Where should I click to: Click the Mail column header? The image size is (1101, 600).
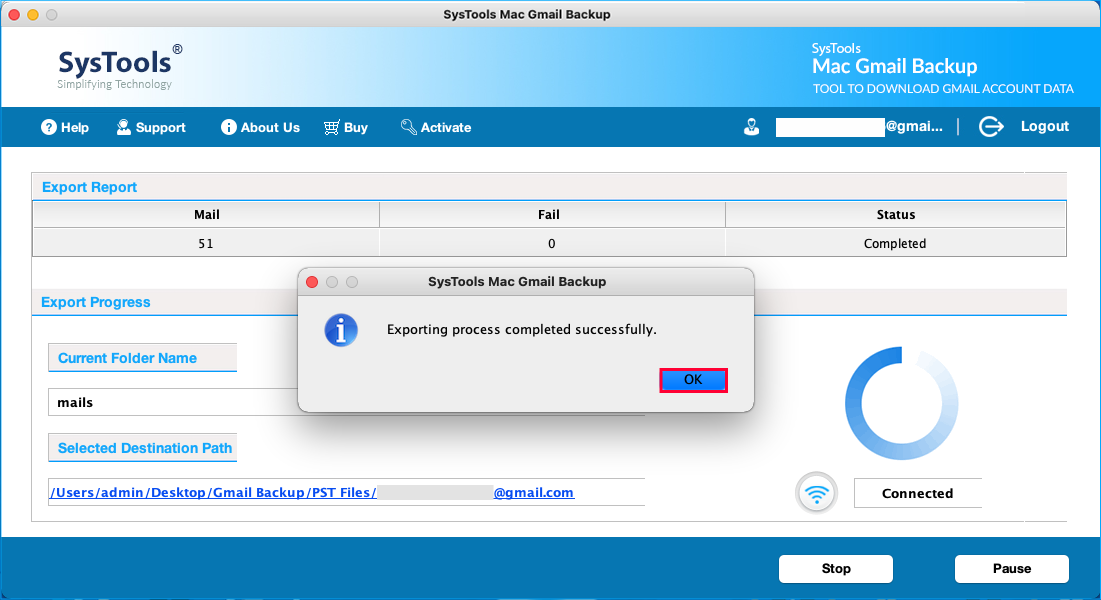pos(206,214)
